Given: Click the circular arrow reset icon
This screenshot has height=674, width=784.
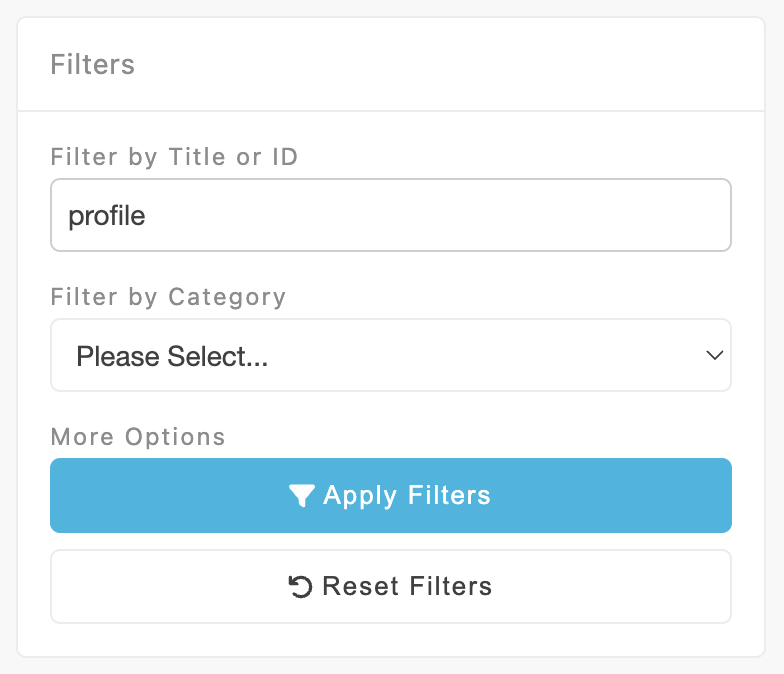Looking at the screenshot, I should pos(300,587).
